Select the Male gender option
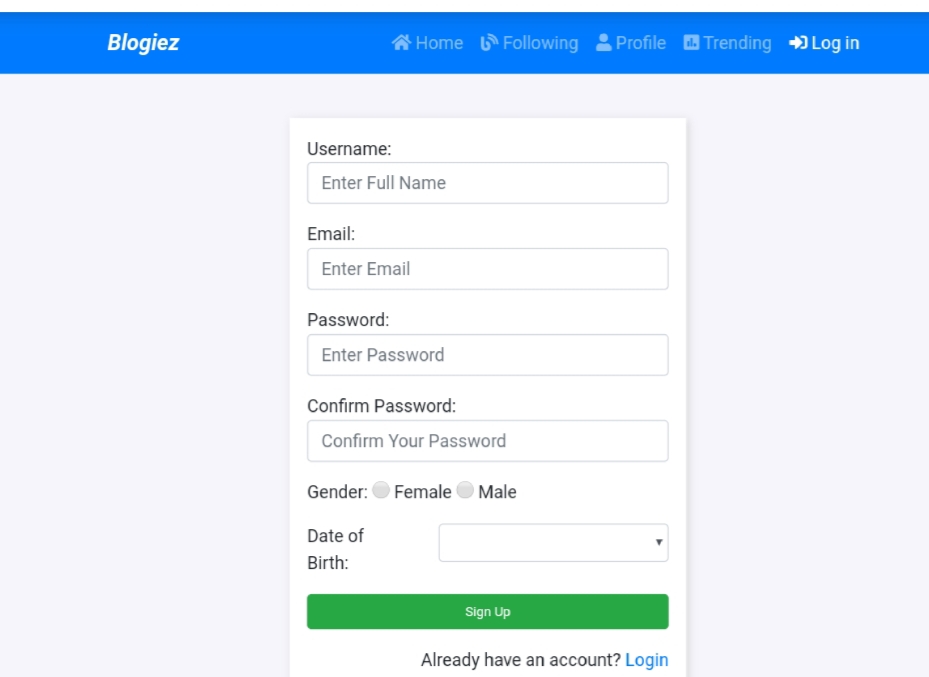 coord(465,490)
